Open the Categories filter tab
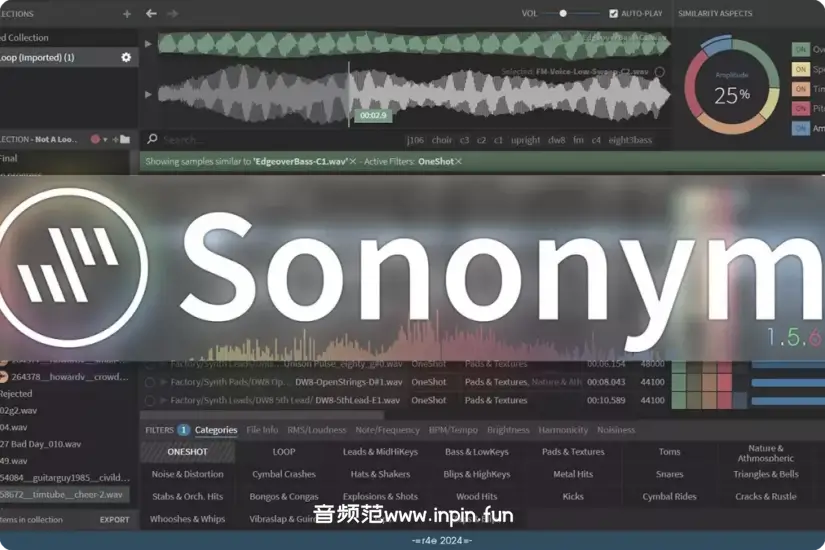The height and width of the screenshot is (550, 825). 216,430
